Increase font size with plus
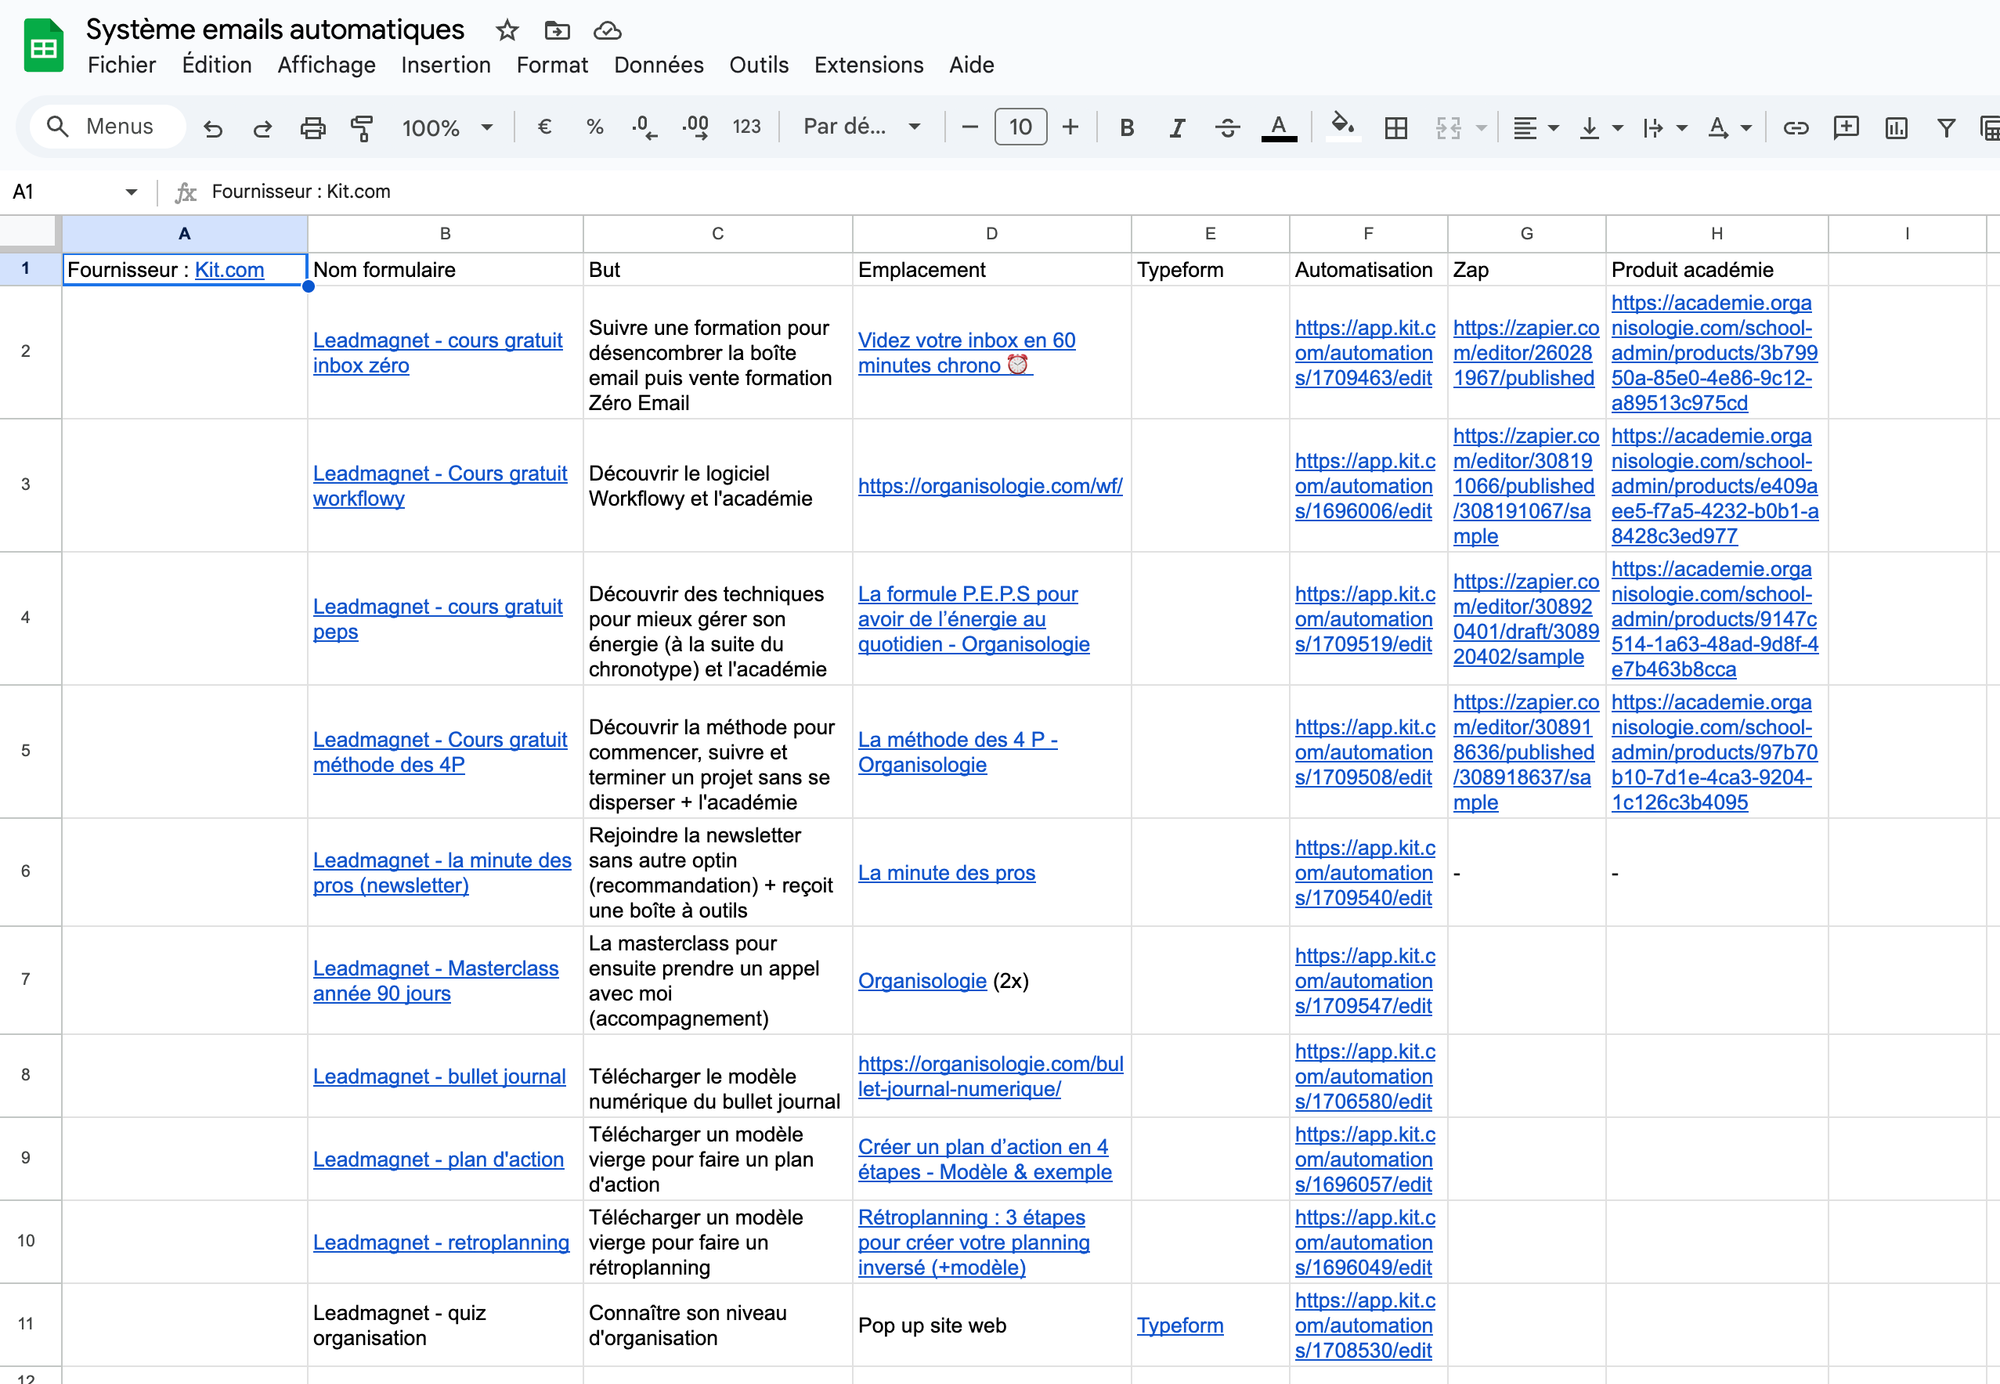The width and height of the screenshot is (2000, 1384). point(1070,127)
